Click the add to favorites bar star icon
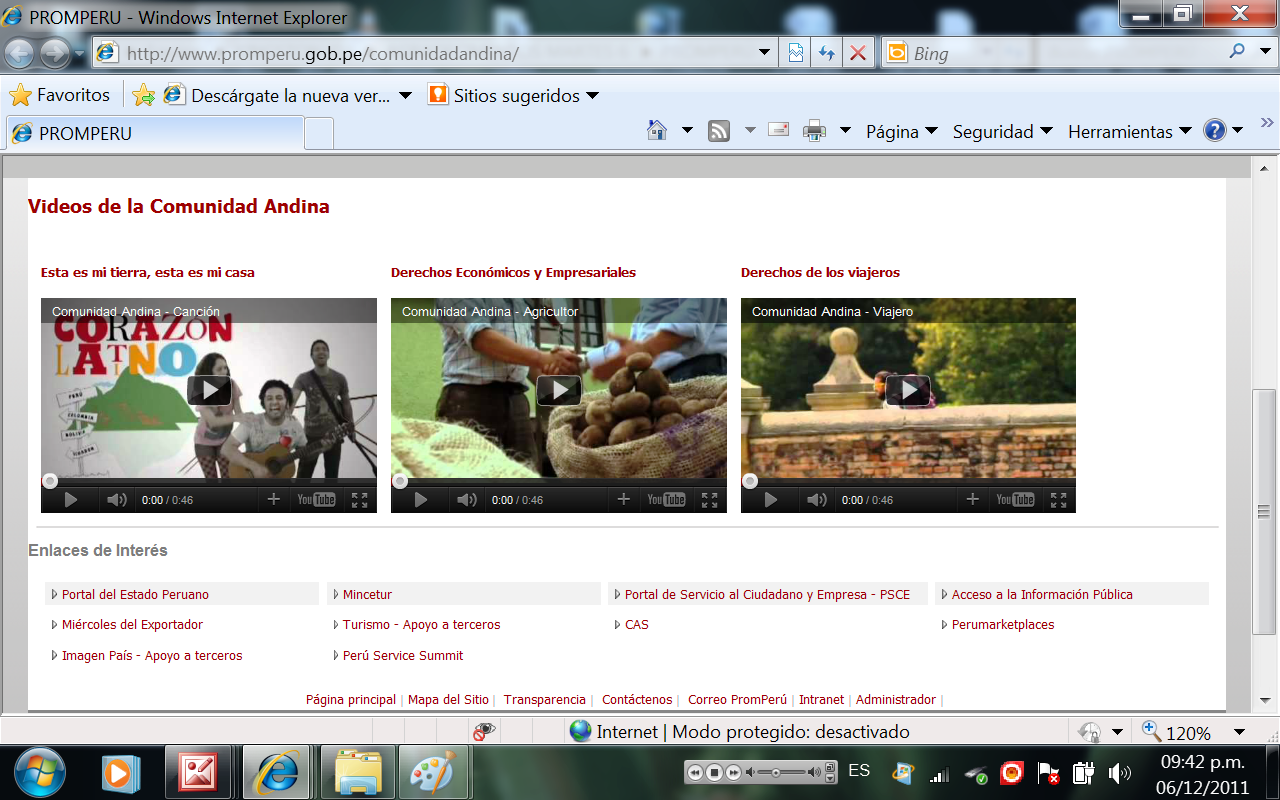The height and width of the screenshot is (800, 1280). [x=144, y=95]
